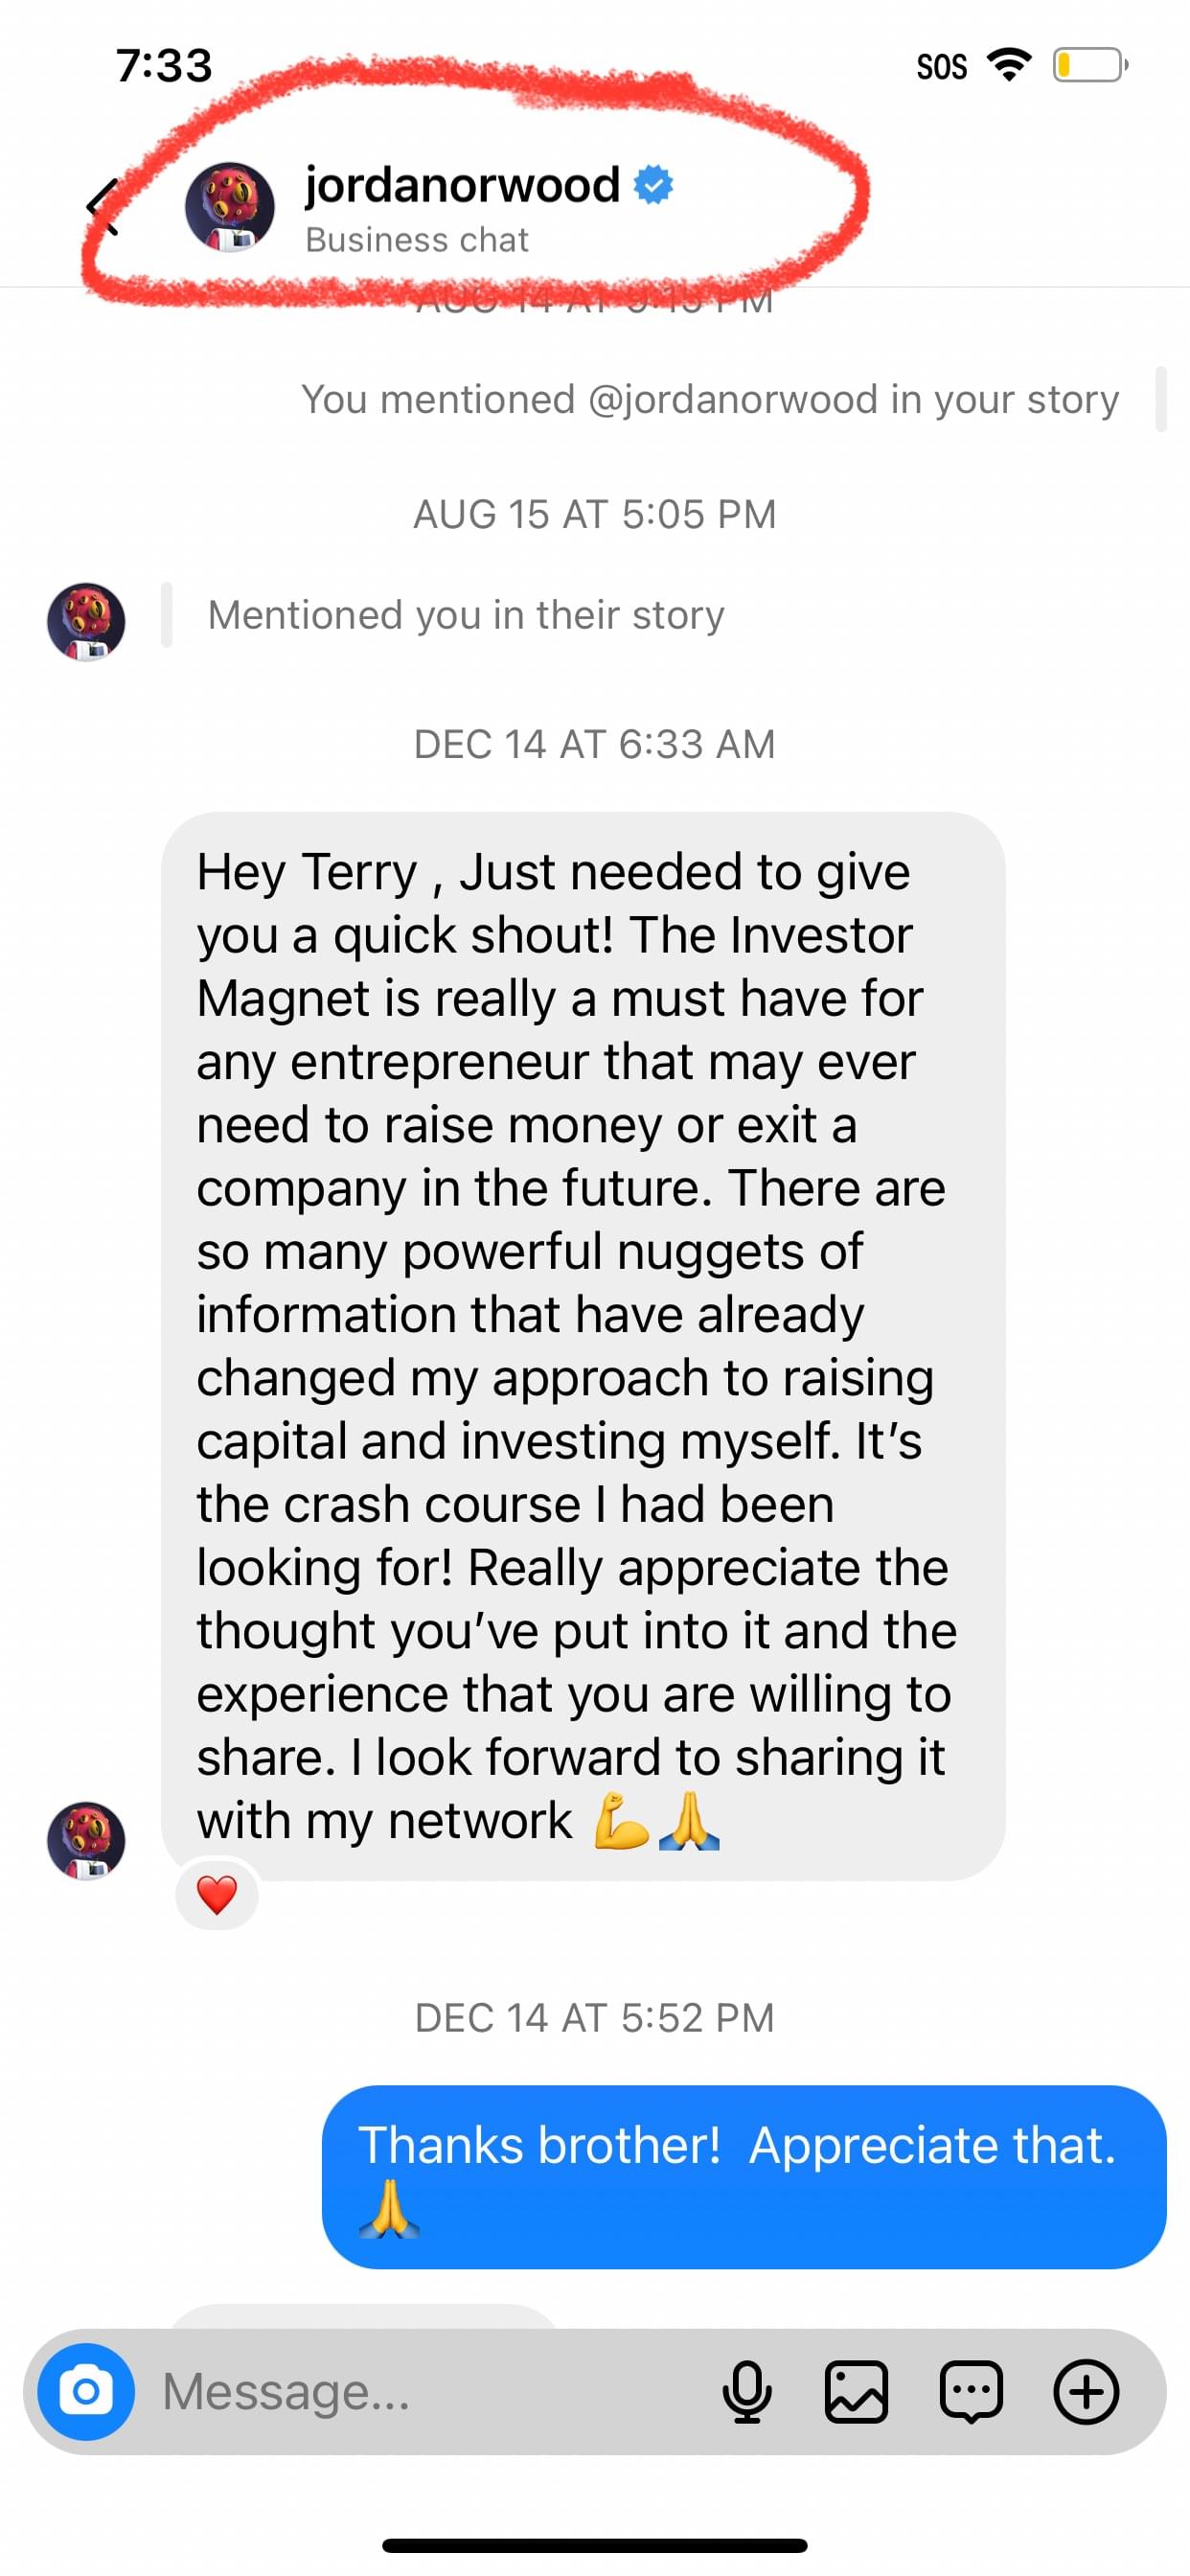Tap the plus more options icon

pyautogui.click(x=1086, y=2391)
